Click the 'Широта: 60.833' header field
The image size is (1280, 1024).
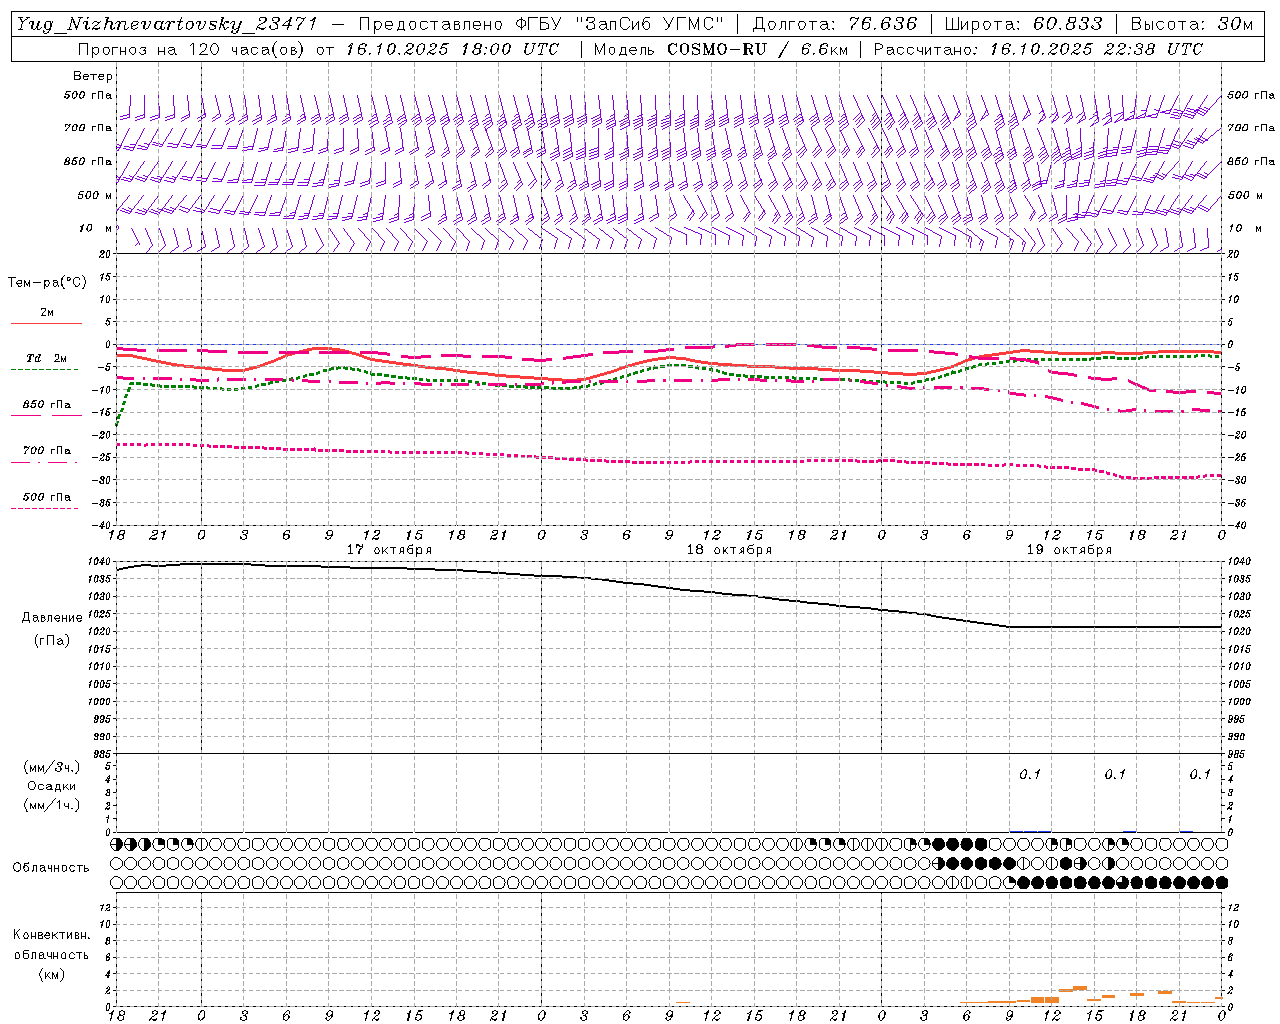click(x=1023, y=24)
